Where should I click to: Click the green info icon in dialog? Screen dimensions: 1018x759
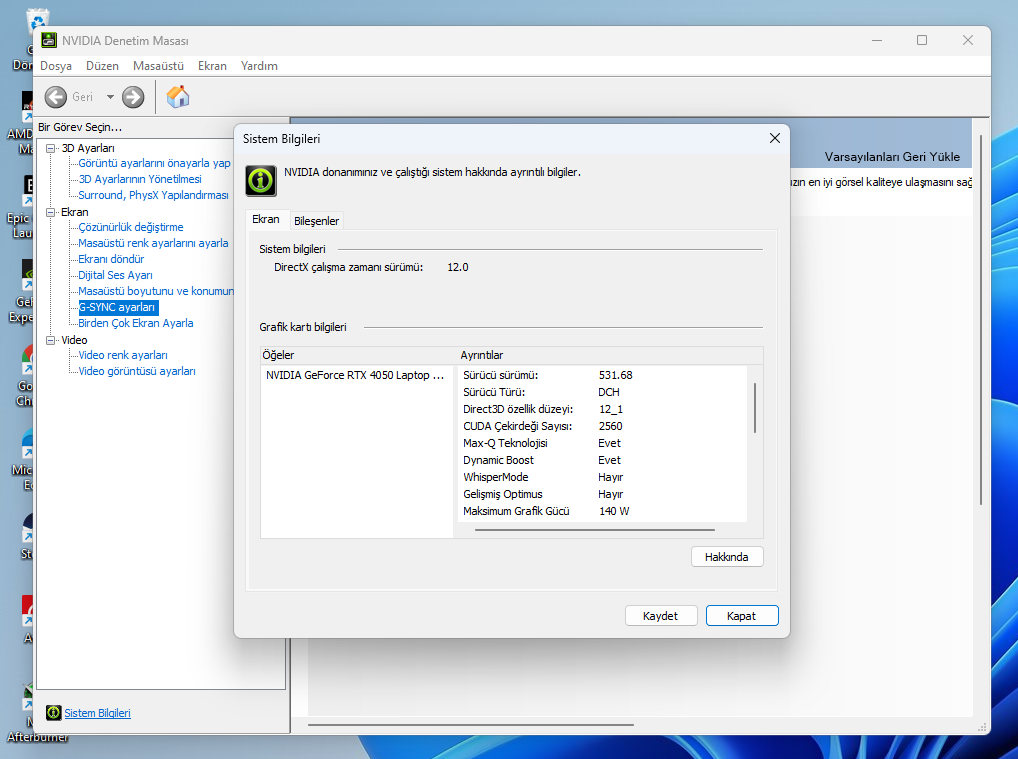[x=261, y=180]
